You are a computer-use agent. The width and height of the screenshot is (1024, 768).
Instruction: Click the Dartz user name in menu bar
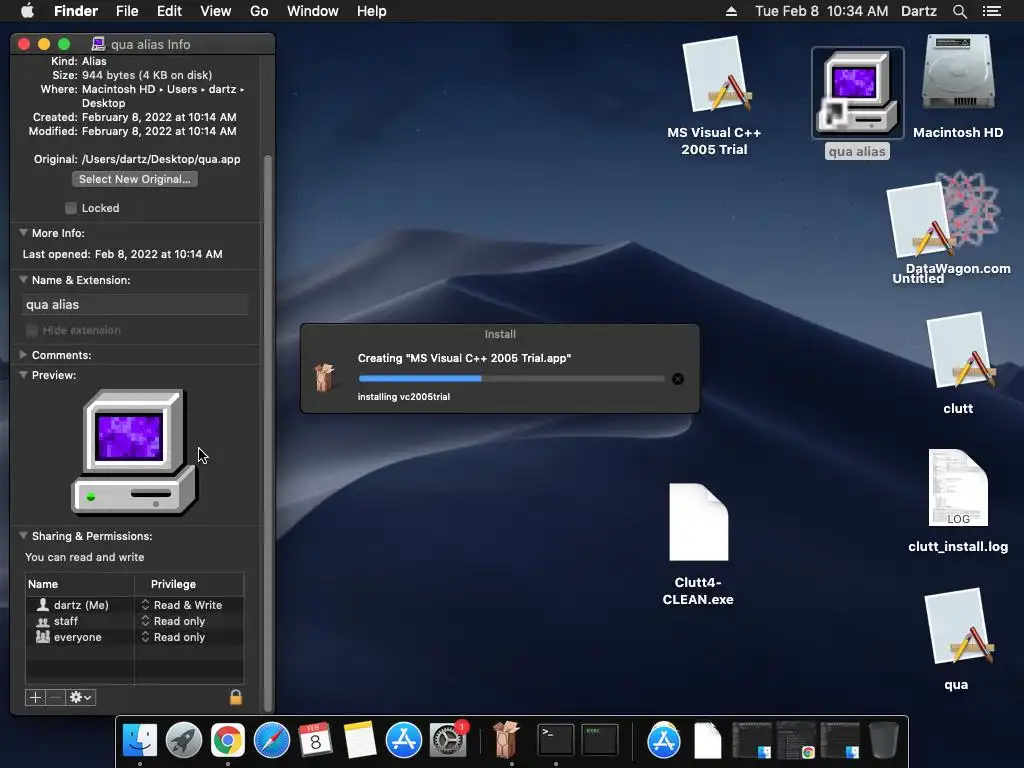pyautogui.click(x=919, y=11)
